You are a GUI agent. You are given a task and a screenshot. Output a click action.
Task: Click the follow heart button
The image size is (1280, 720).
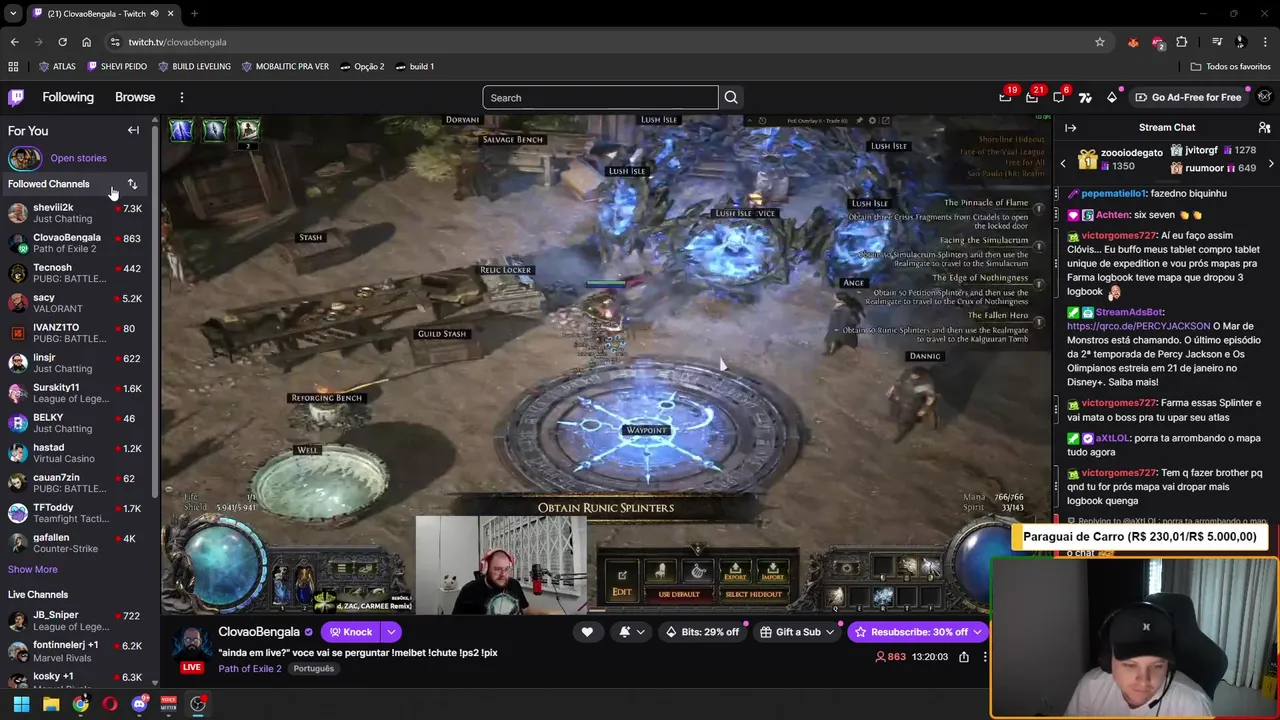coord(587,632)
